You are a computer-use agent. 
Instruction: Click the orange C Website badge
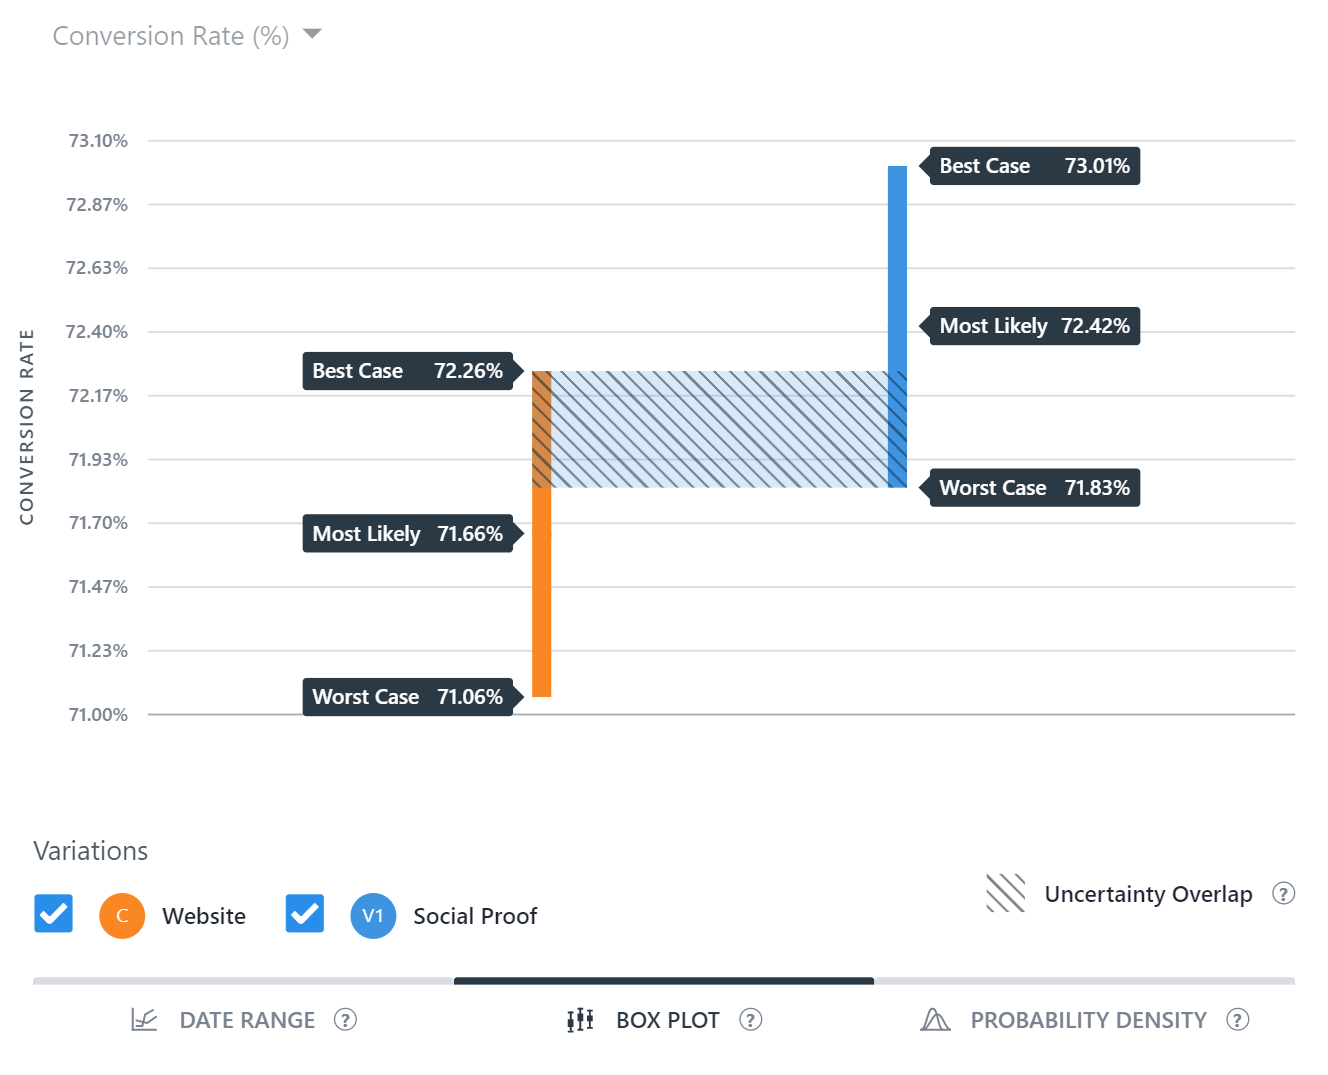[122, 915]
